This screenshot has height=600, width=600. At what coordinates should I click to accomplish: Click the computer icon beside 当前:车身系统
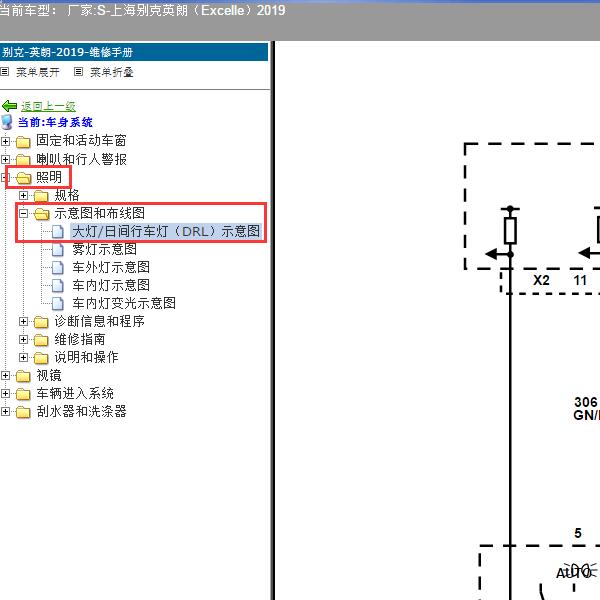tap(7, 122)
